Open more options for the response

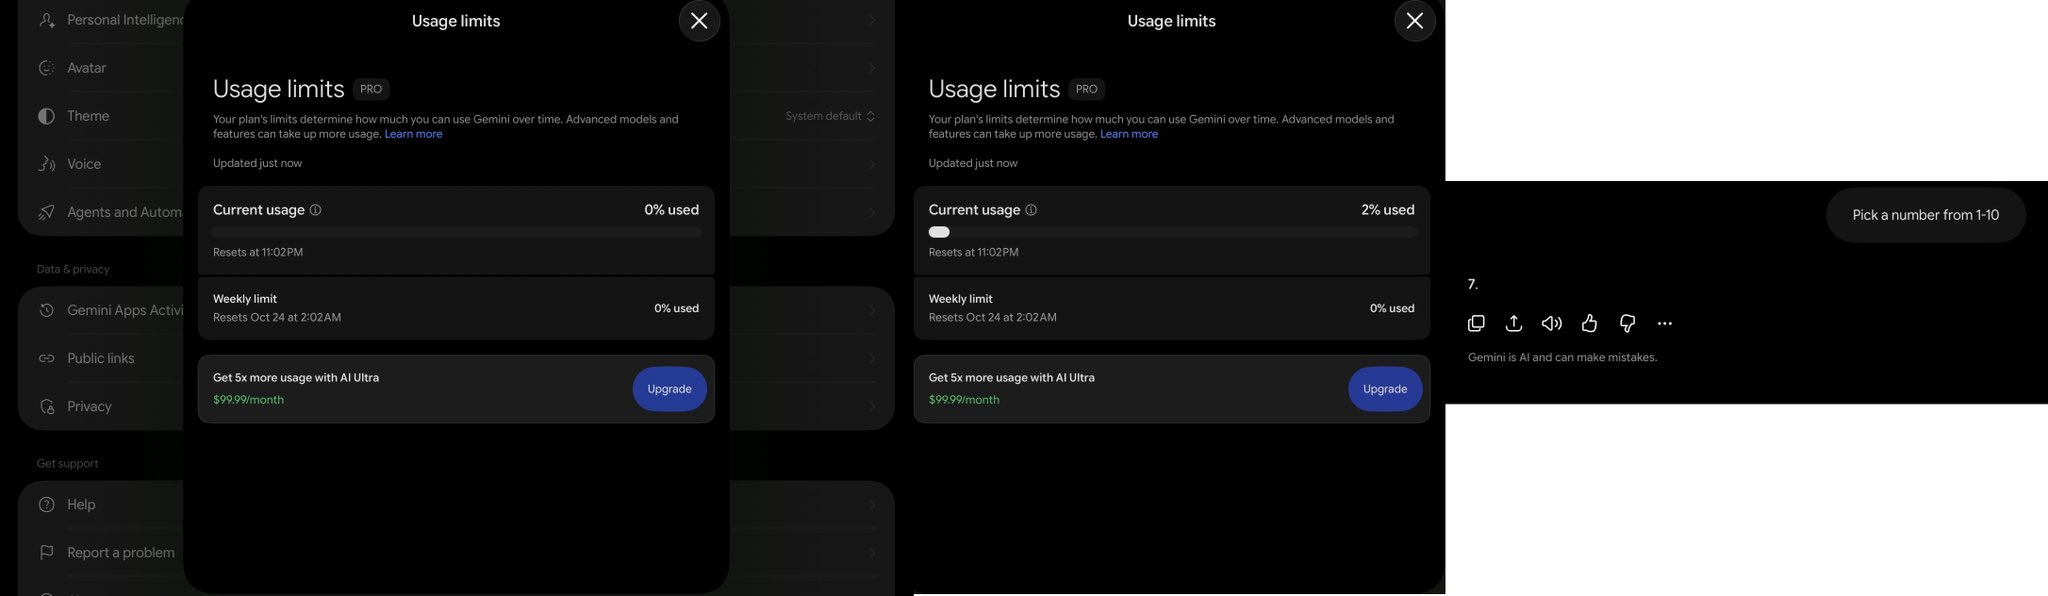tap(1665, 323)
